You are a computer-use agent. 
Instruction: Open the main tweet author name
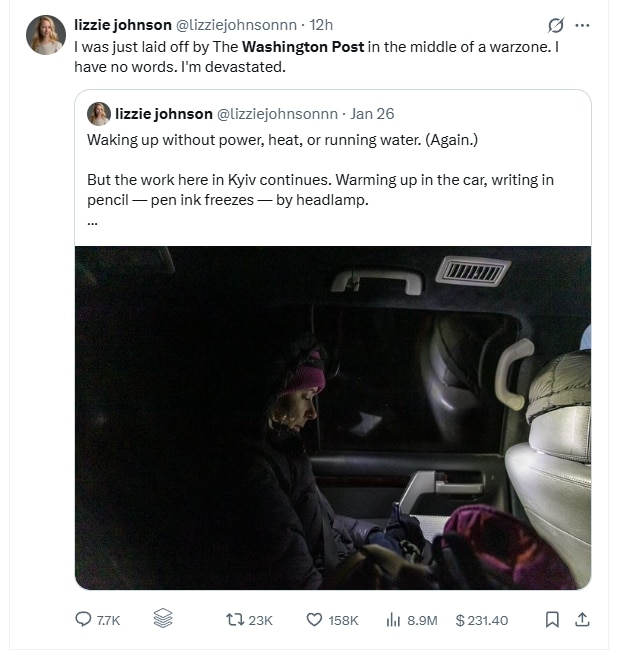click(x=122, y=24)
